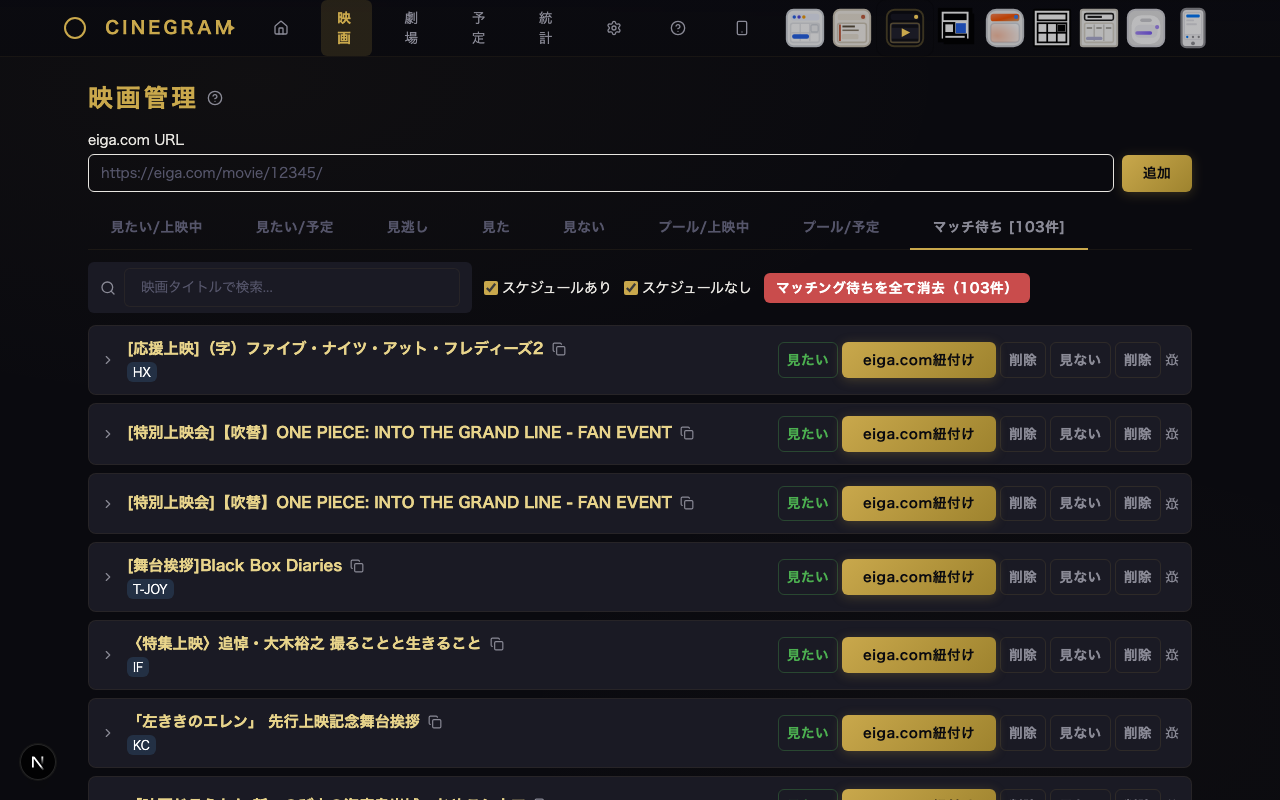1280x800 pixels.
Task: Uncheck the スケジュールあり checkbox
Action: point(491,288)
